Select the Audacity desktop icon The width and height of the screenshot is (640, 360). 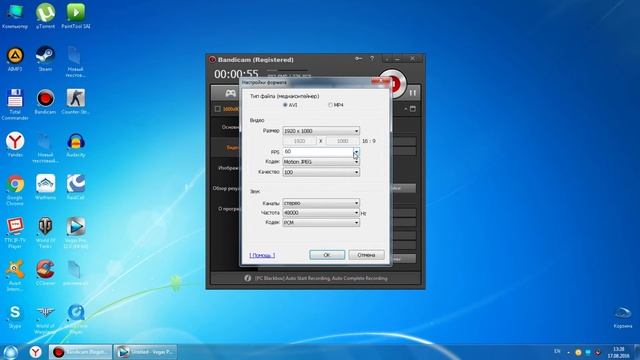click(76, 144)
